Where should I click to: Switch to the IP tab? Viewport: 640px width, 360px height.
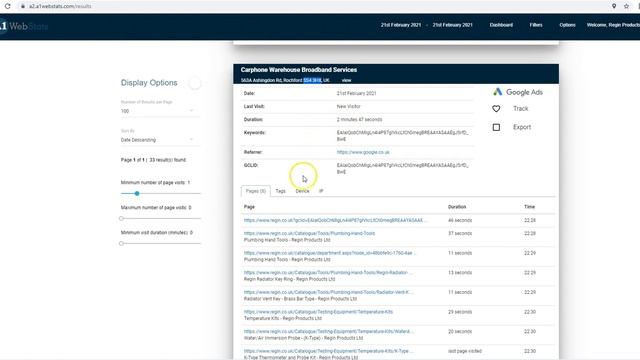(x=321, y=191)
